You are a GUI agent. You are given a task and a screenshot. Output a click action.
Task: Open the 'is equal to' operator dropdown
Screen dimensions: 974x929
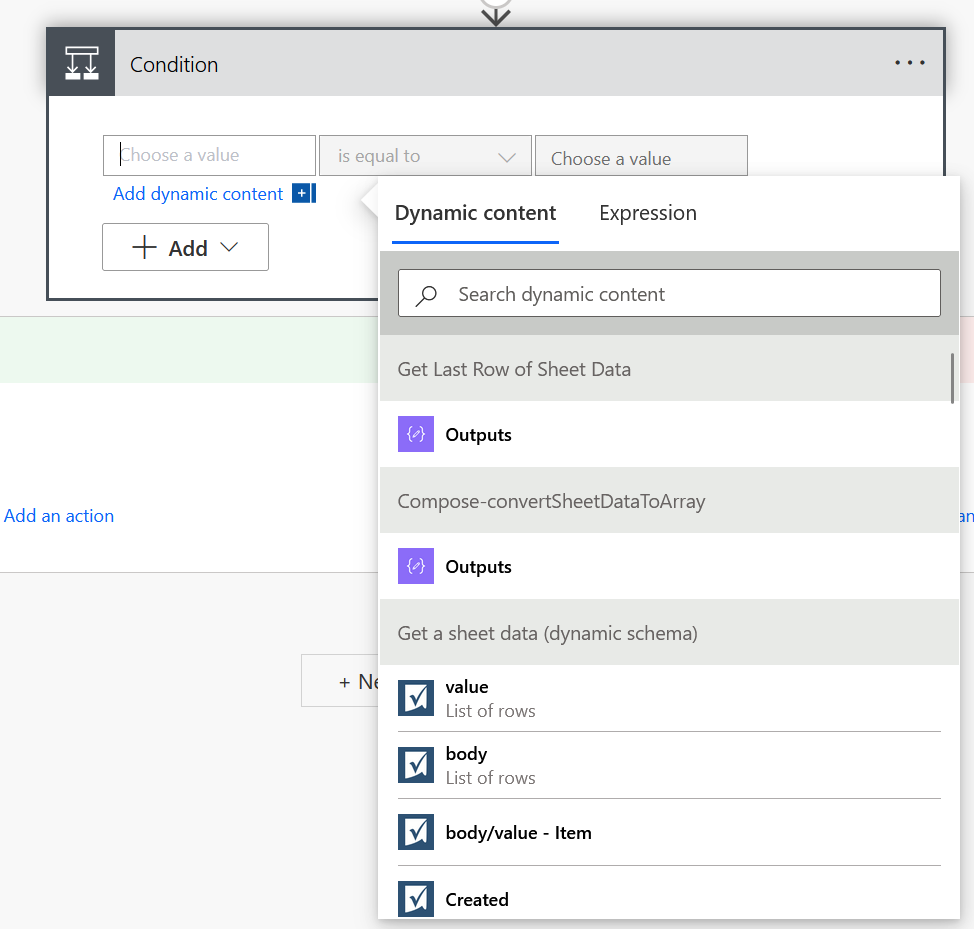(x=425, y=157)
